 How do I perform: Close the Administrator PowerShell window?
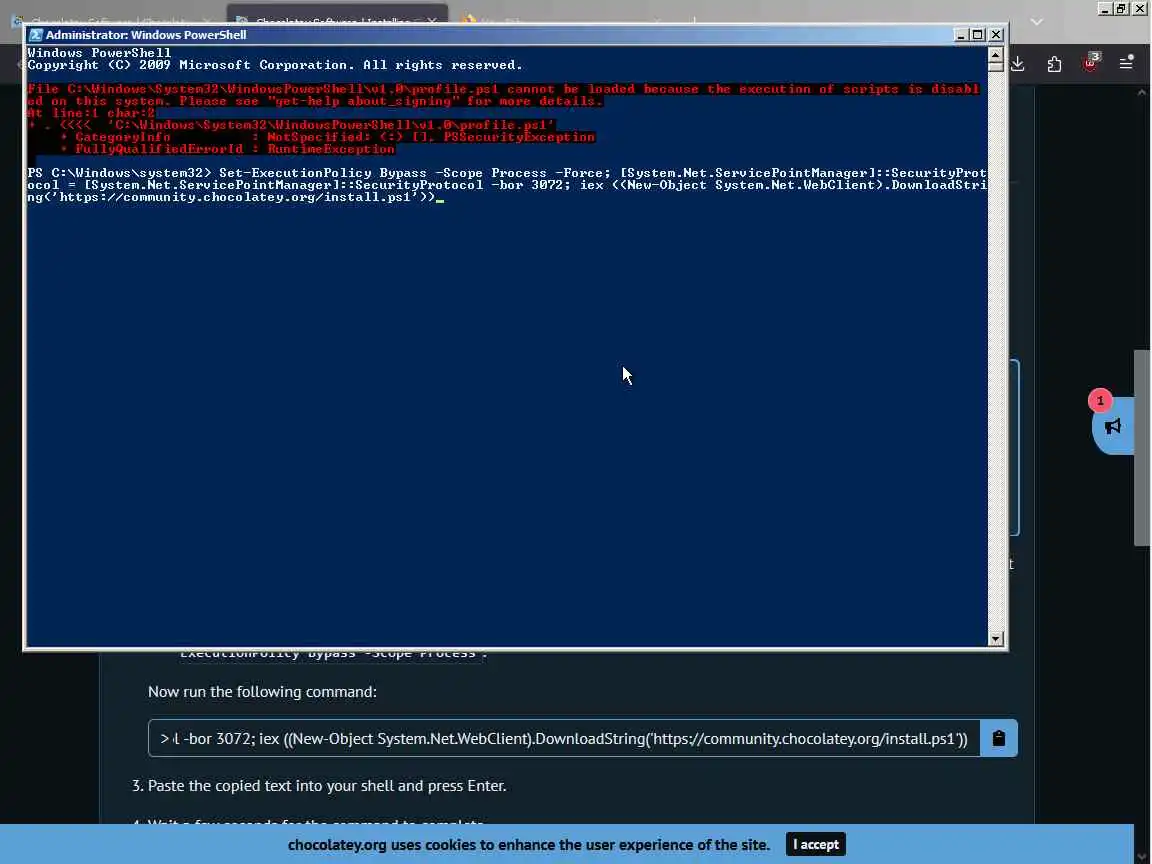click(996, 35)
